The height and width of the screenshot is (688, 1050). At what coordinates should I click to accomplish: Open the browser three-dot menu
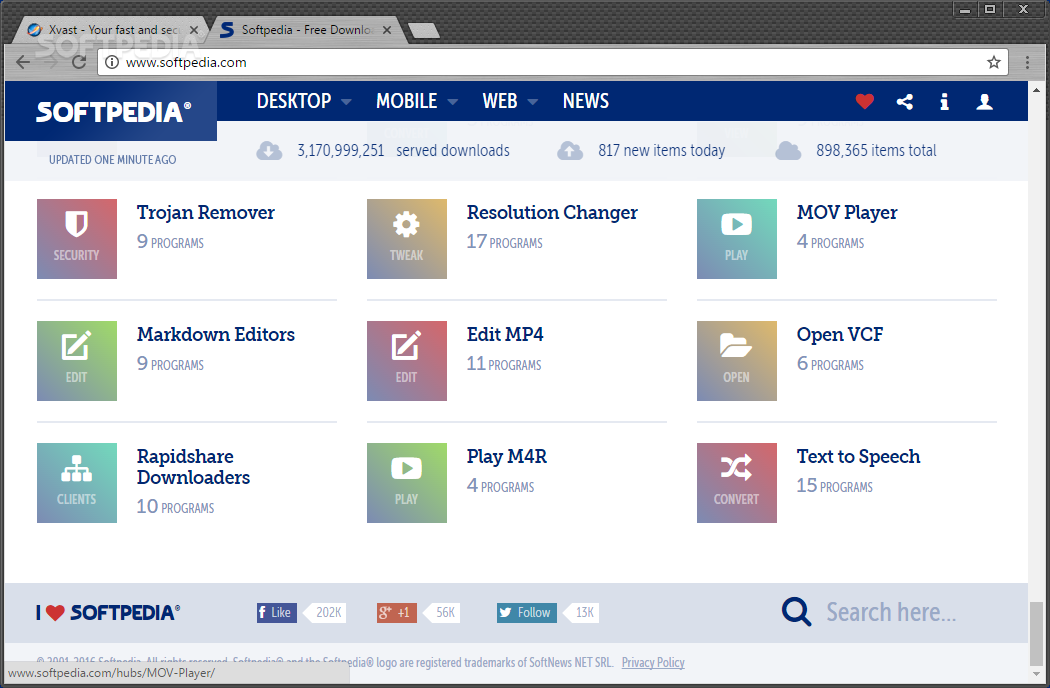(1027, 62)
